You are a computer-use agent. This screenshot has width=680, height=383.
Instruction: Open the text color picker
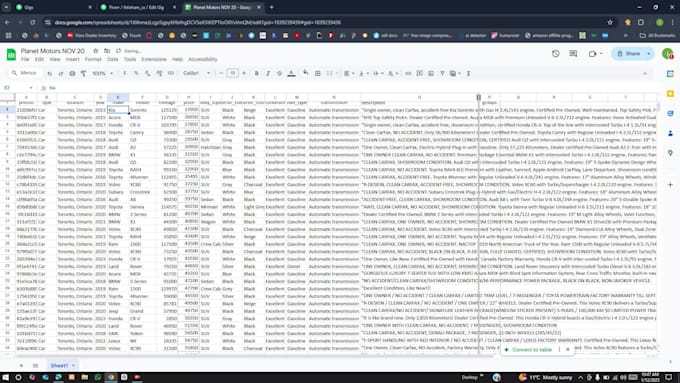point(291,73)
